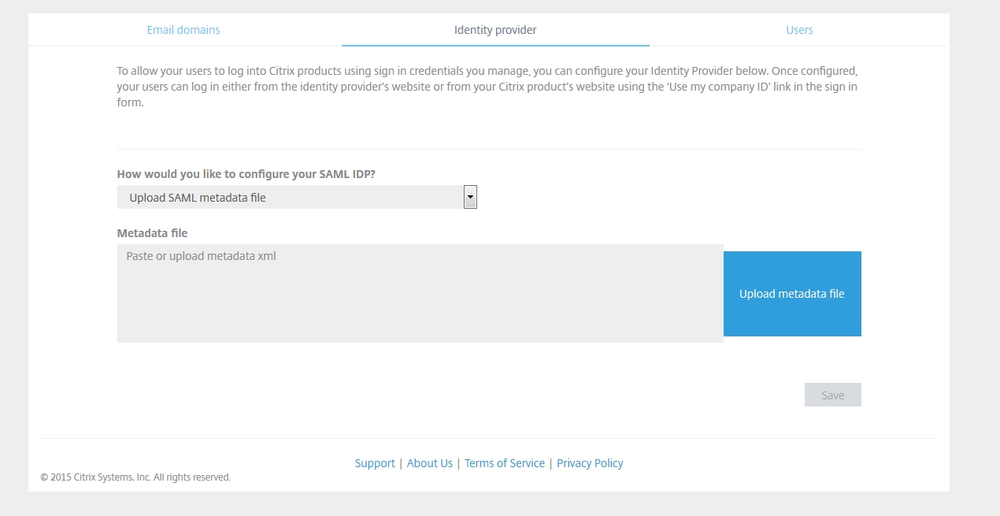Screen dimensions: 1000x516
Task: Visit the Privacy Policy link
Action: [x=590, y=463]
